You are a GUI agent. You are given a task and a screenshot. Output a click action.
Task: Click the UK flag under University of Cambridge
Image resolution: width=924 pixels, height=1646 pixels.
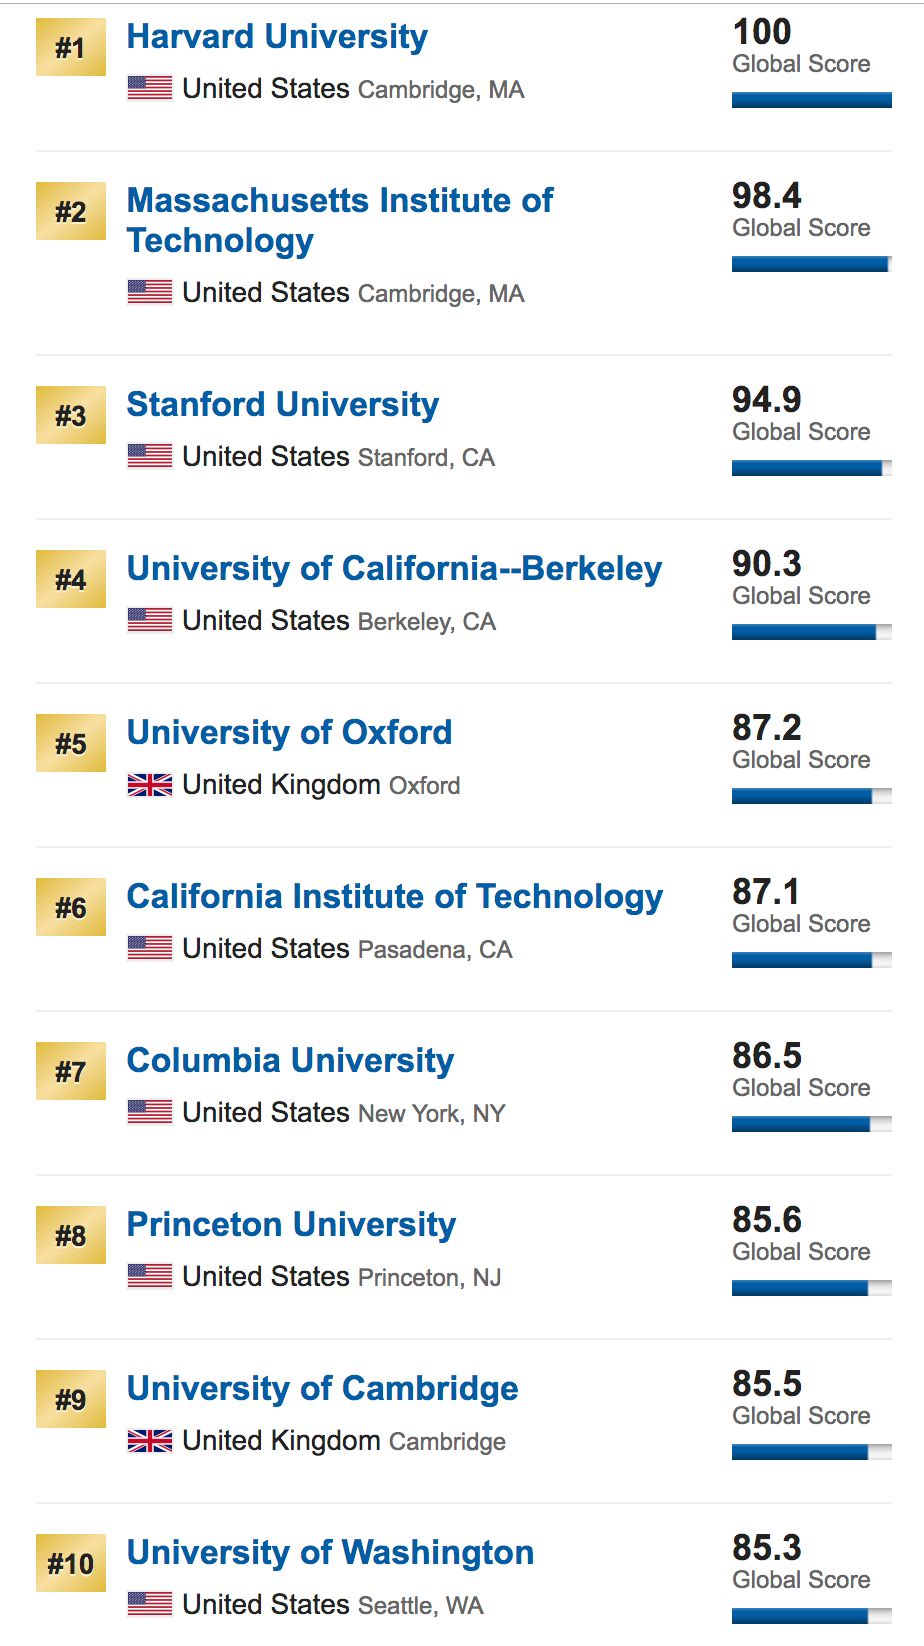pyautogui.click(x=150, y=1441)
